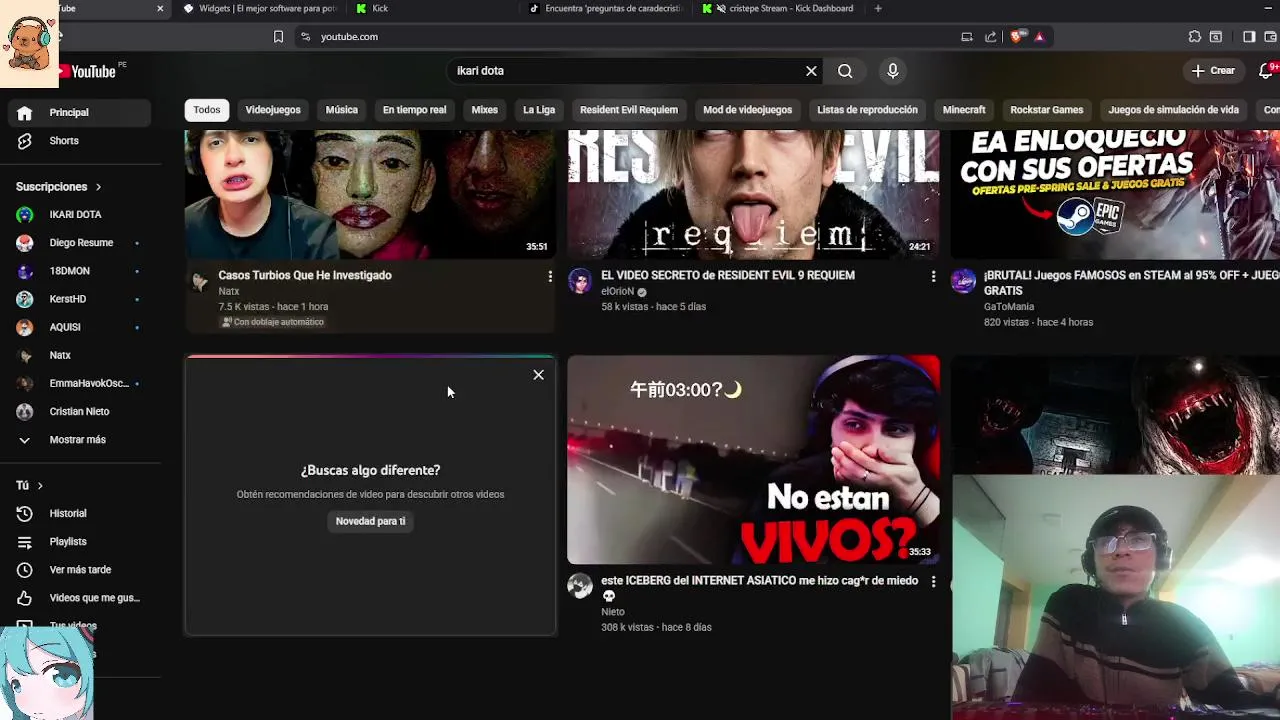Click the Crear button
The height and width of the screenshot is (720, 1280).
pos(1213,71)
